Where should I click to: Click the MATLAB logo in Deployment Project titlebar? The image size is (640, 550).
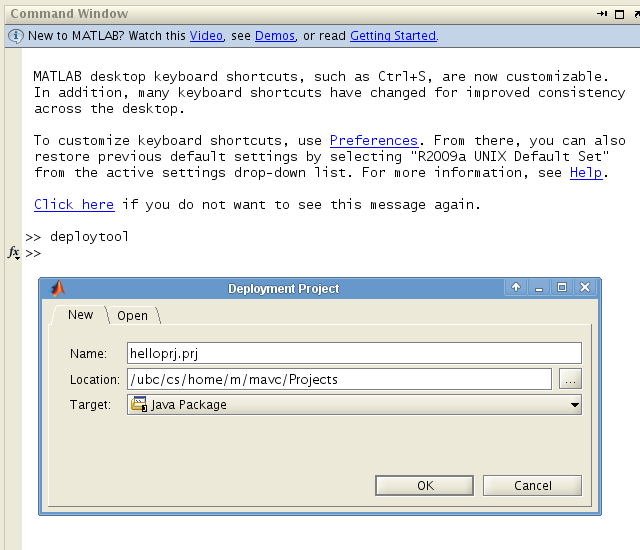[x=58, y=288]
